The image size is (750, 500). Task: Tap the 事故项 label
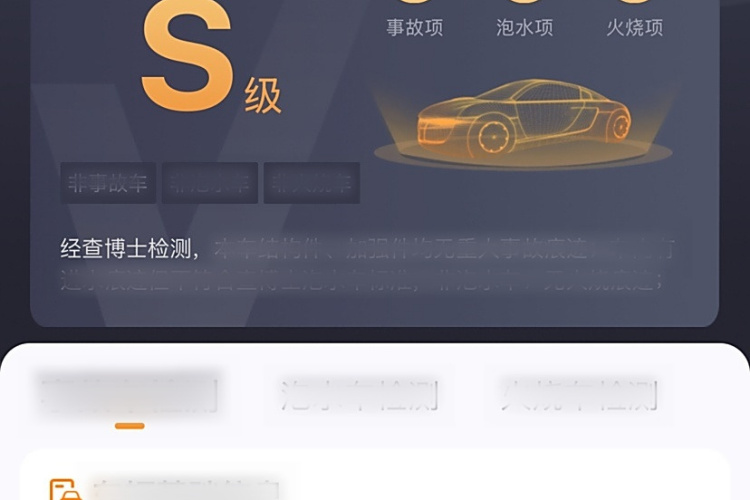click(x=415, y=28)
